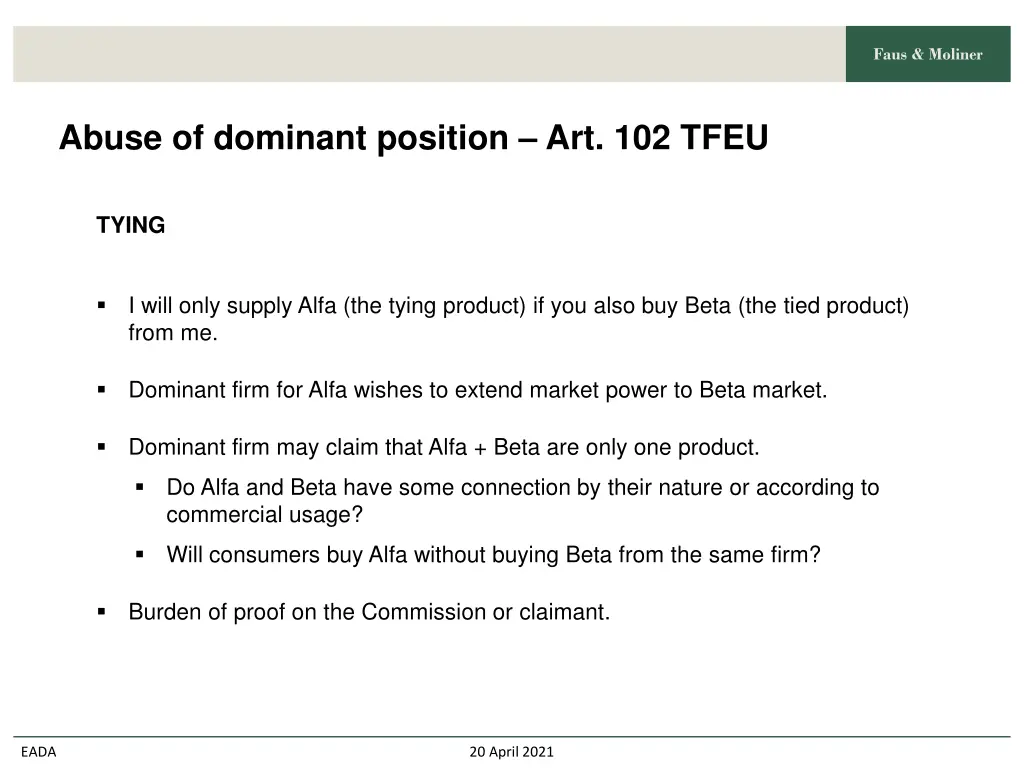Click the bullet marker before 'I will only supply Alfa'

[101, 305]
